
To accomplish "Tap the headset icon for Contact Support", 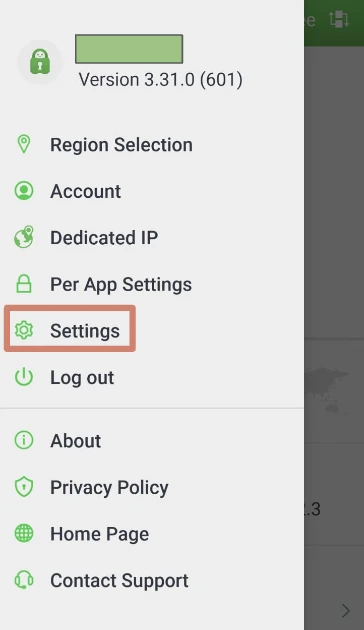I will (x=24, y=580).
